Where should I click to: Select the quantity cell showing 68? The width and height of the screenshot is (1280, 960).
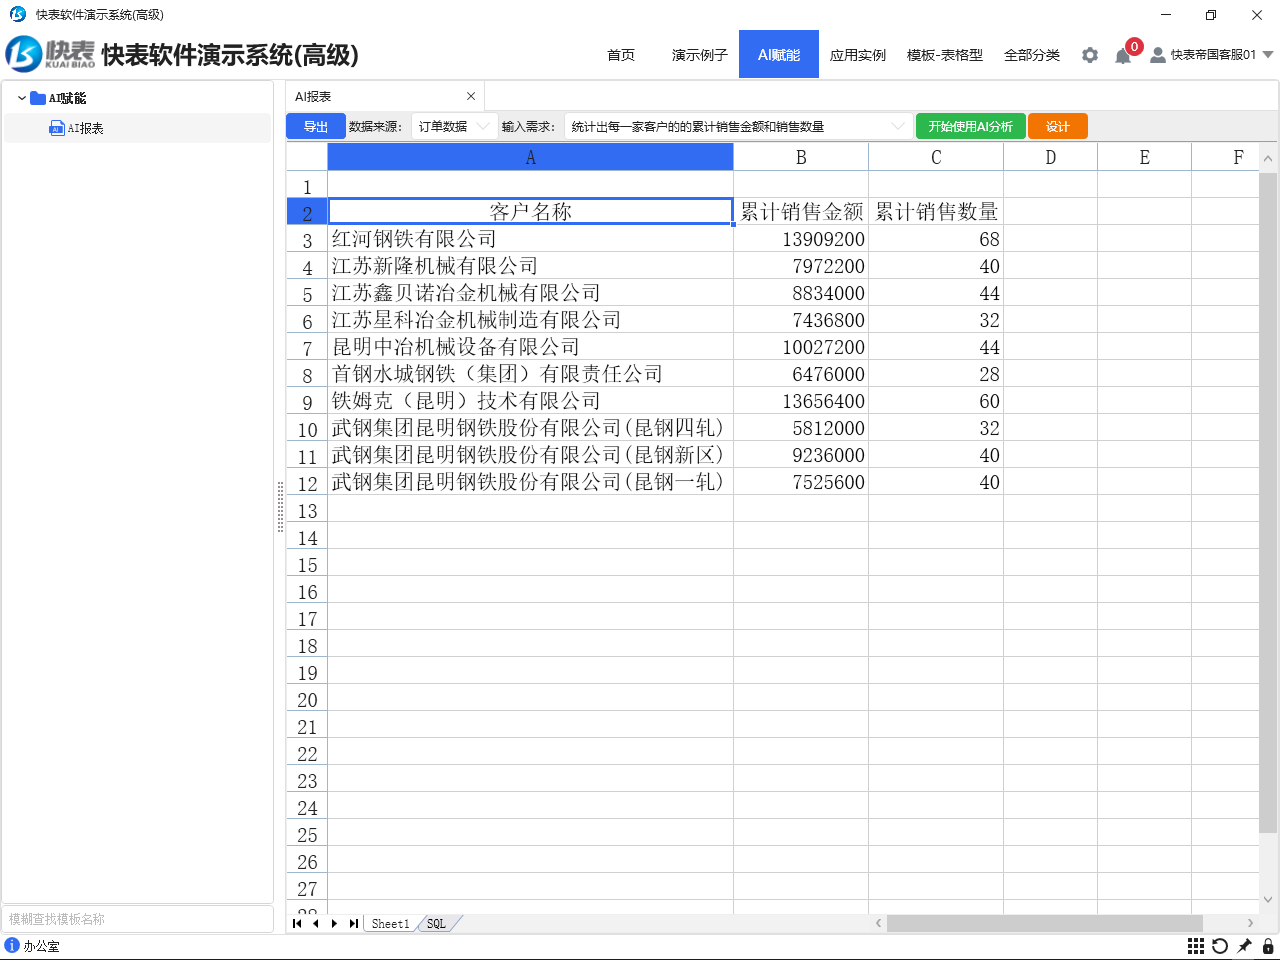click(x=936, y=239)
